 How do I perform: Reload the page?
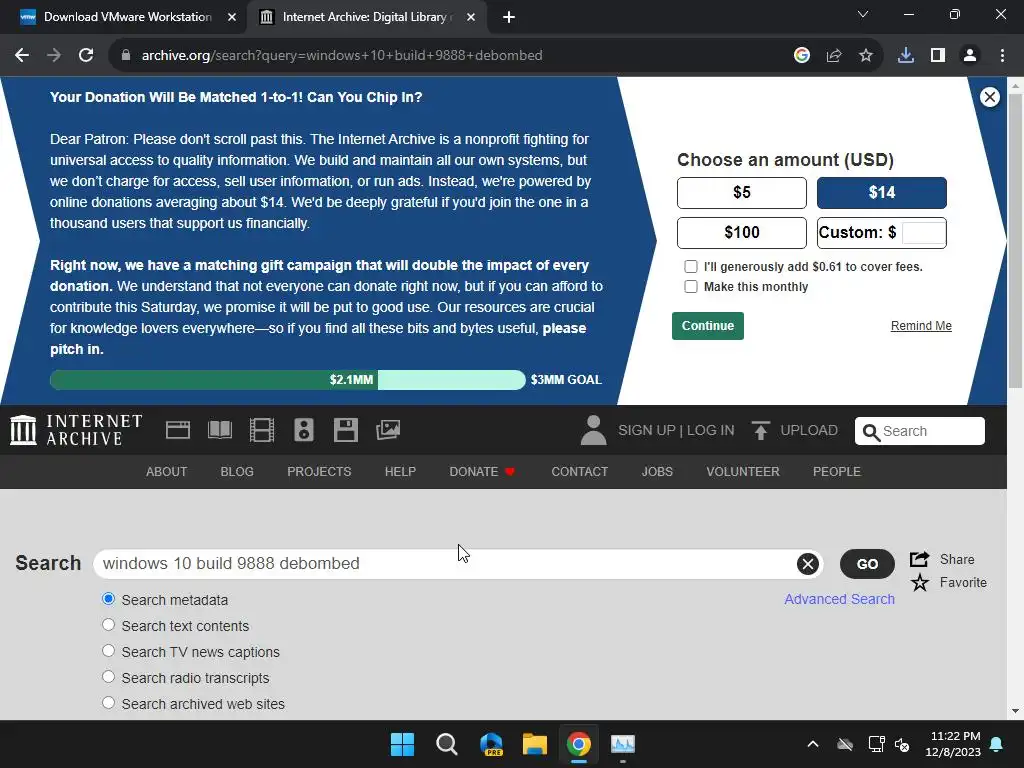(x=86, y=56)
